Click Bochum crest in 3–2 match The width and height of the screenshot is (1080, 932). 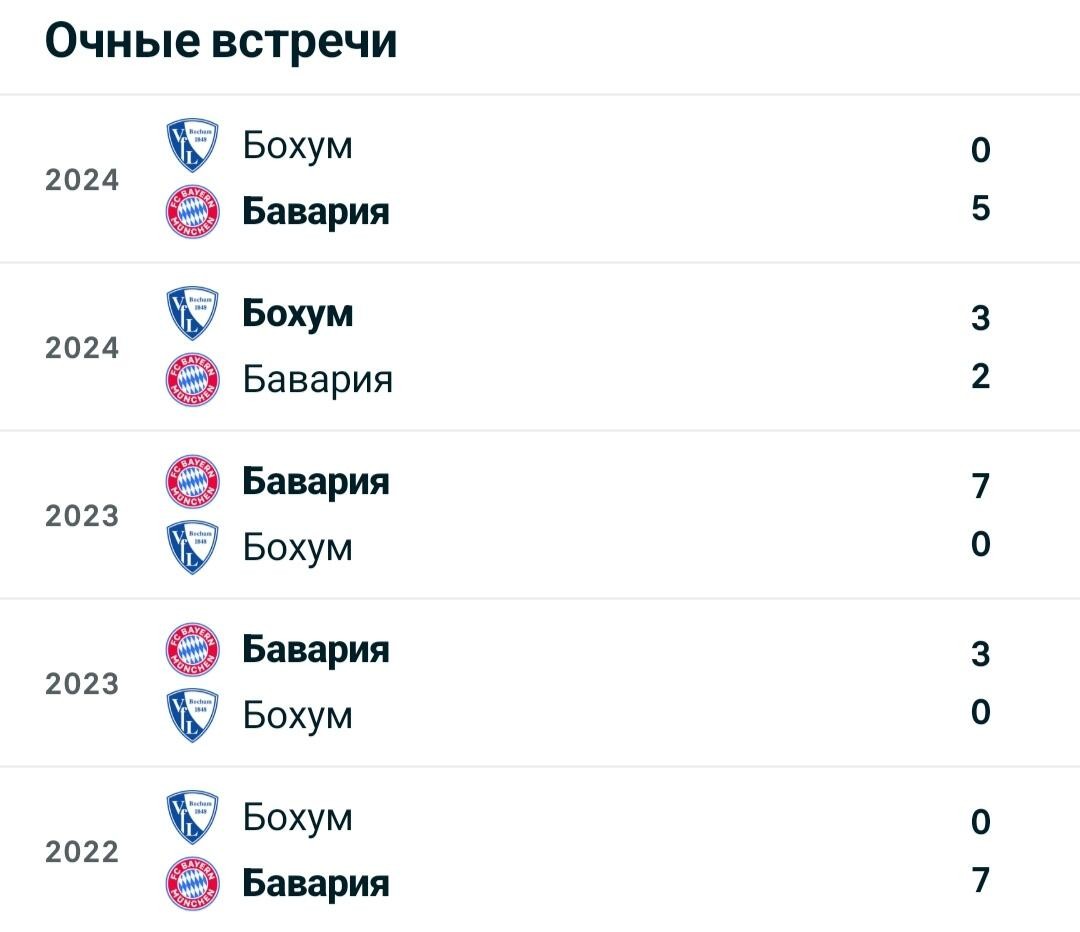tap(193, 313)
